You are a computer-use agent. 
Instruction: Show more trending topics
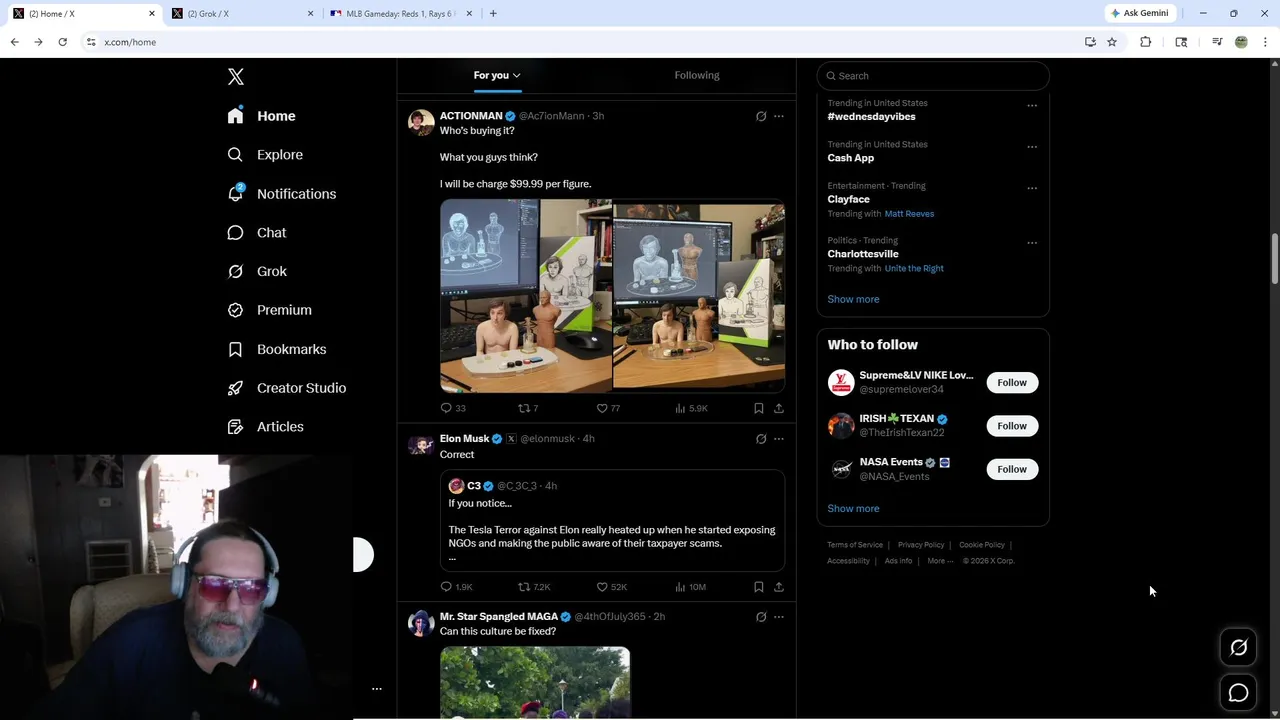[x=853, y=299]
